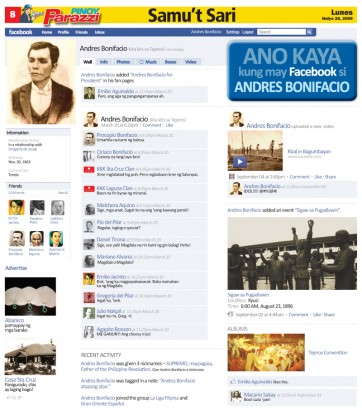Click the KKK Laguna Clan red icon
362x420 pixels.
pos(89,189)
